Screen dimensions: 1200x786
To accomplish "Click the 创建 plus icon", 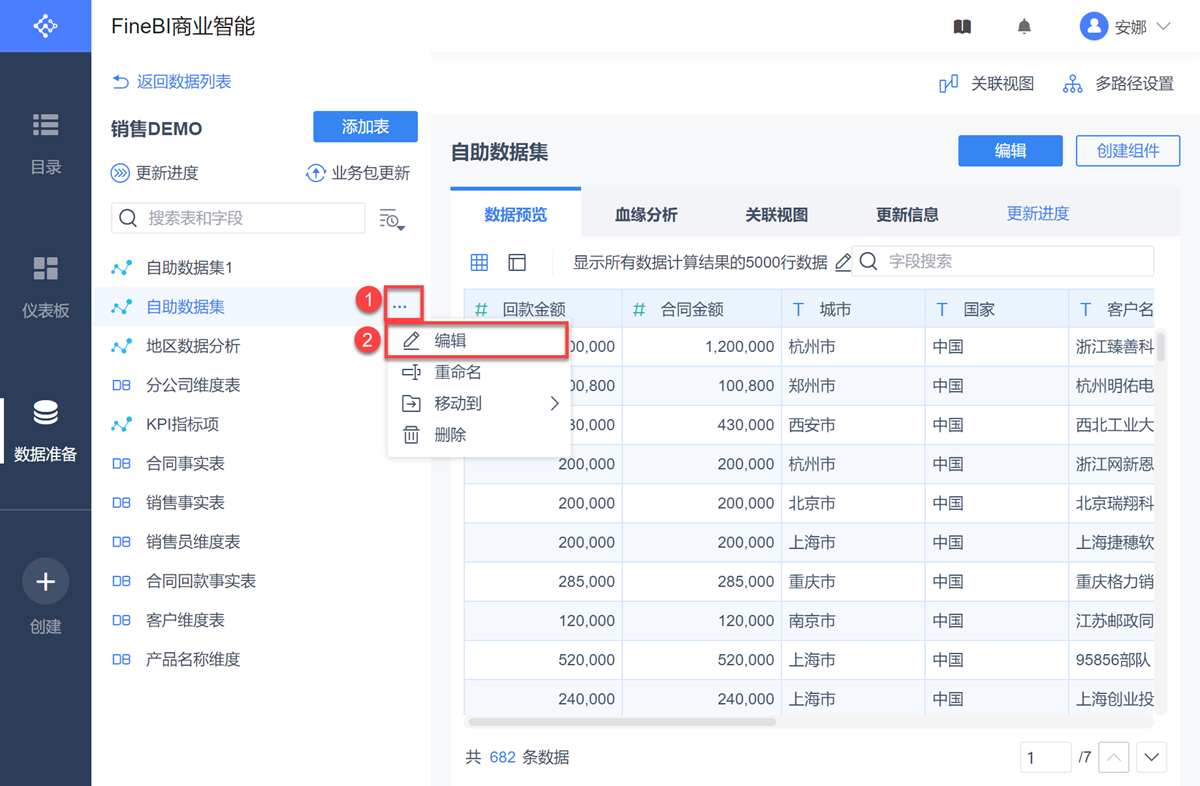I will (45, 581).
